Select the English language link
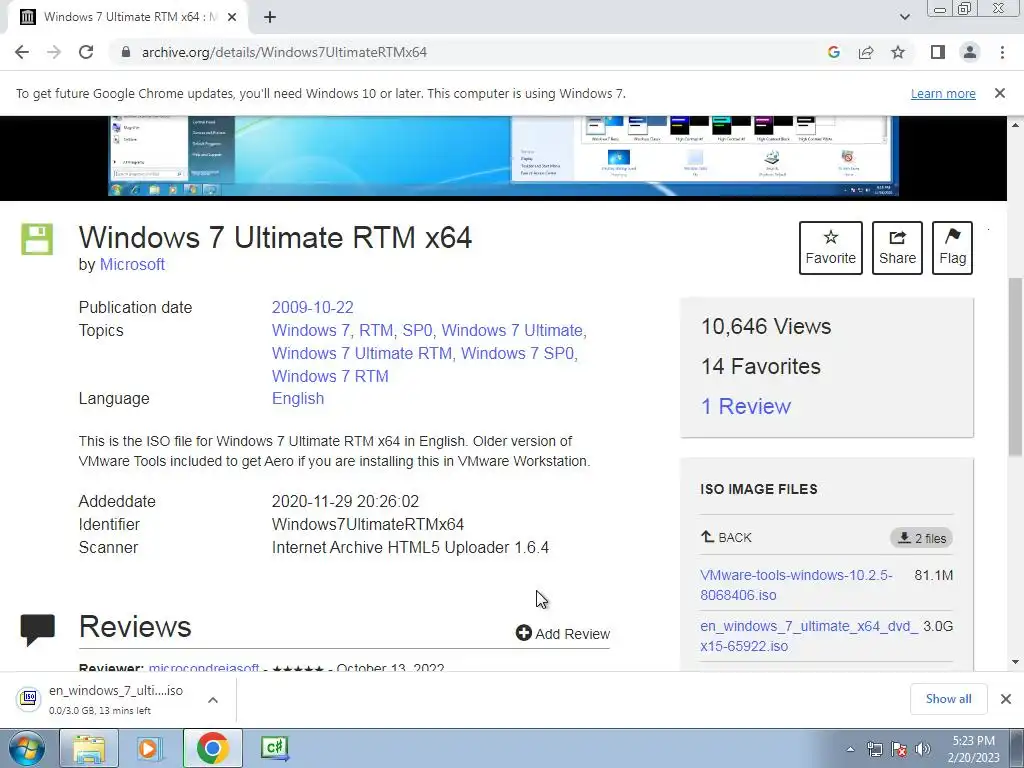Image resolution: width=1024 pixels, height=768 pixels. pyautogui.click(x=298, y=398)
